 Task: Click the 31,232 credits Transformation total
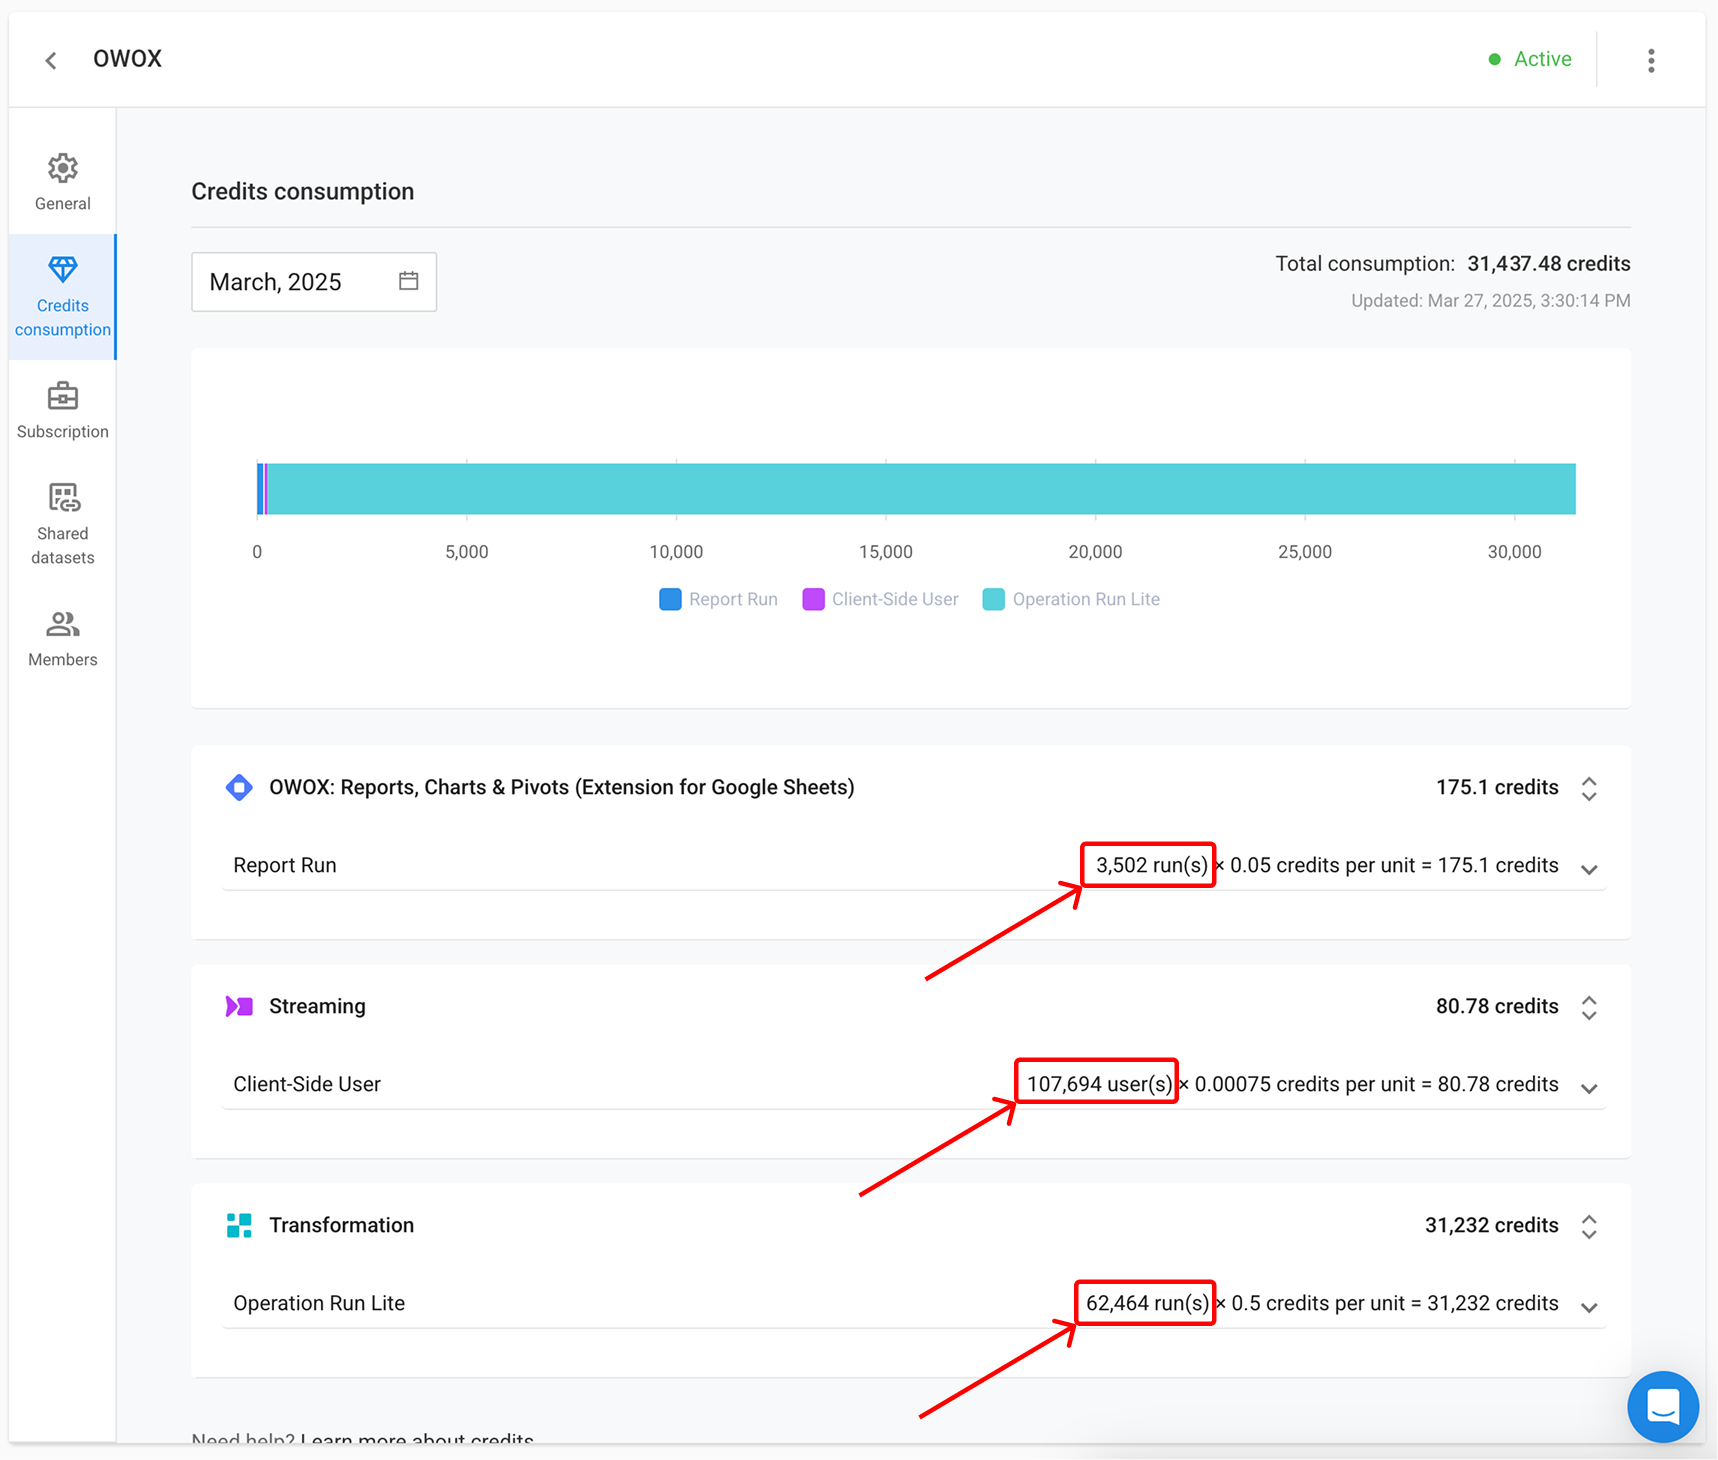click(x=1491, y=1225)
